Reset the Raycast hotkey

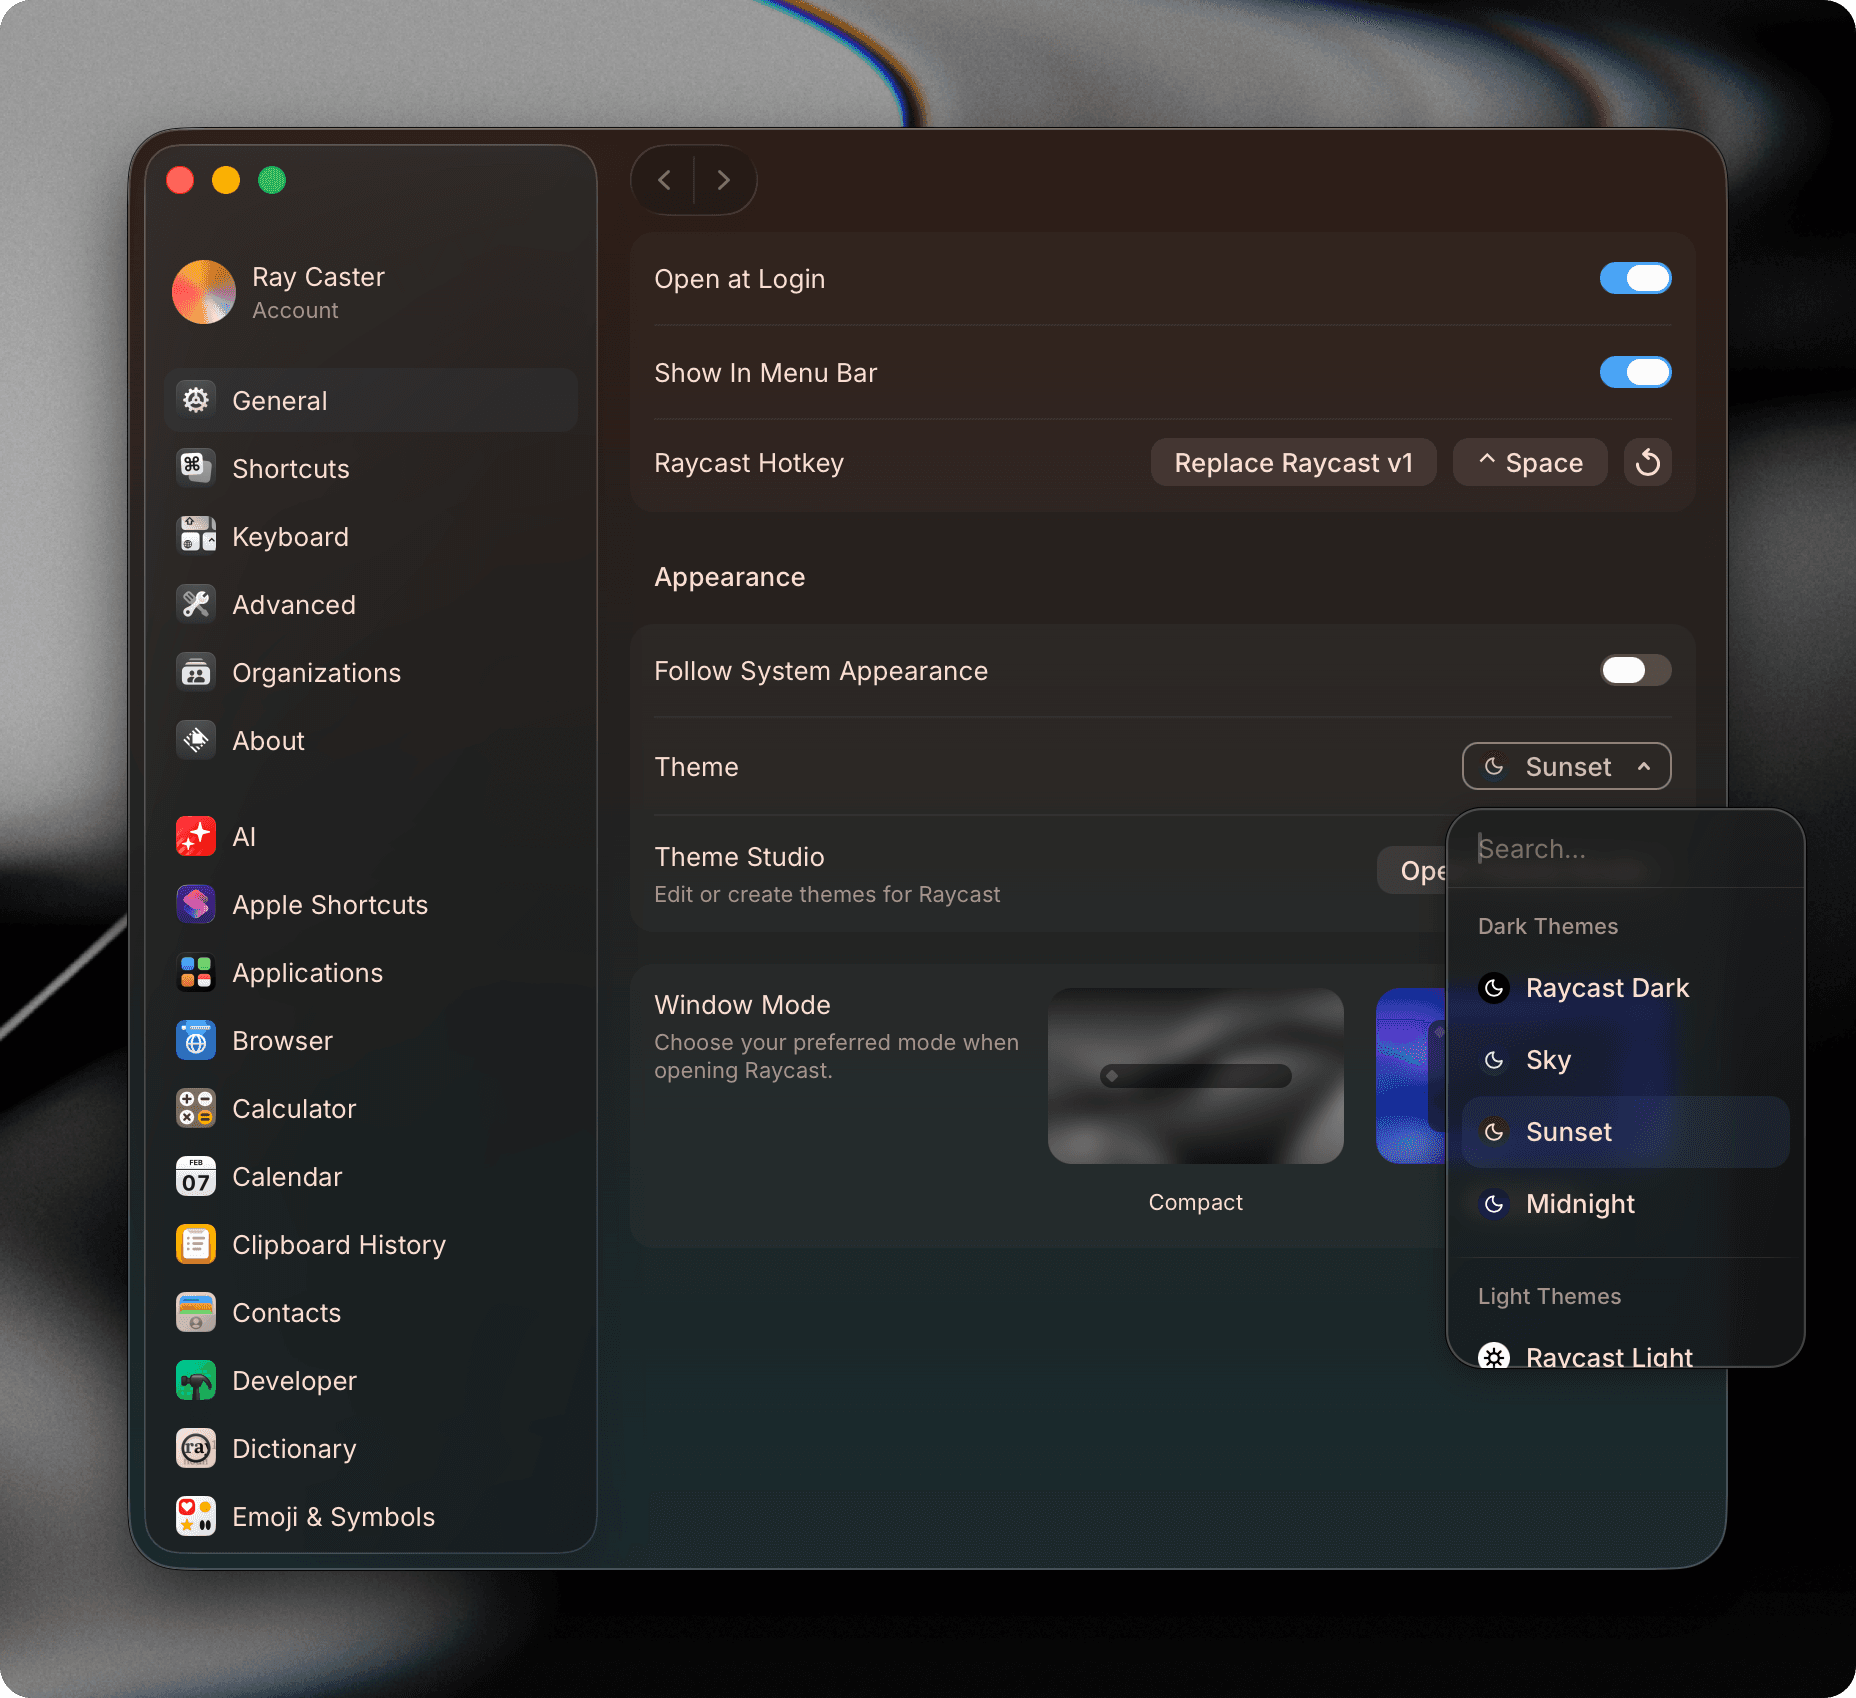(1647, 462)
